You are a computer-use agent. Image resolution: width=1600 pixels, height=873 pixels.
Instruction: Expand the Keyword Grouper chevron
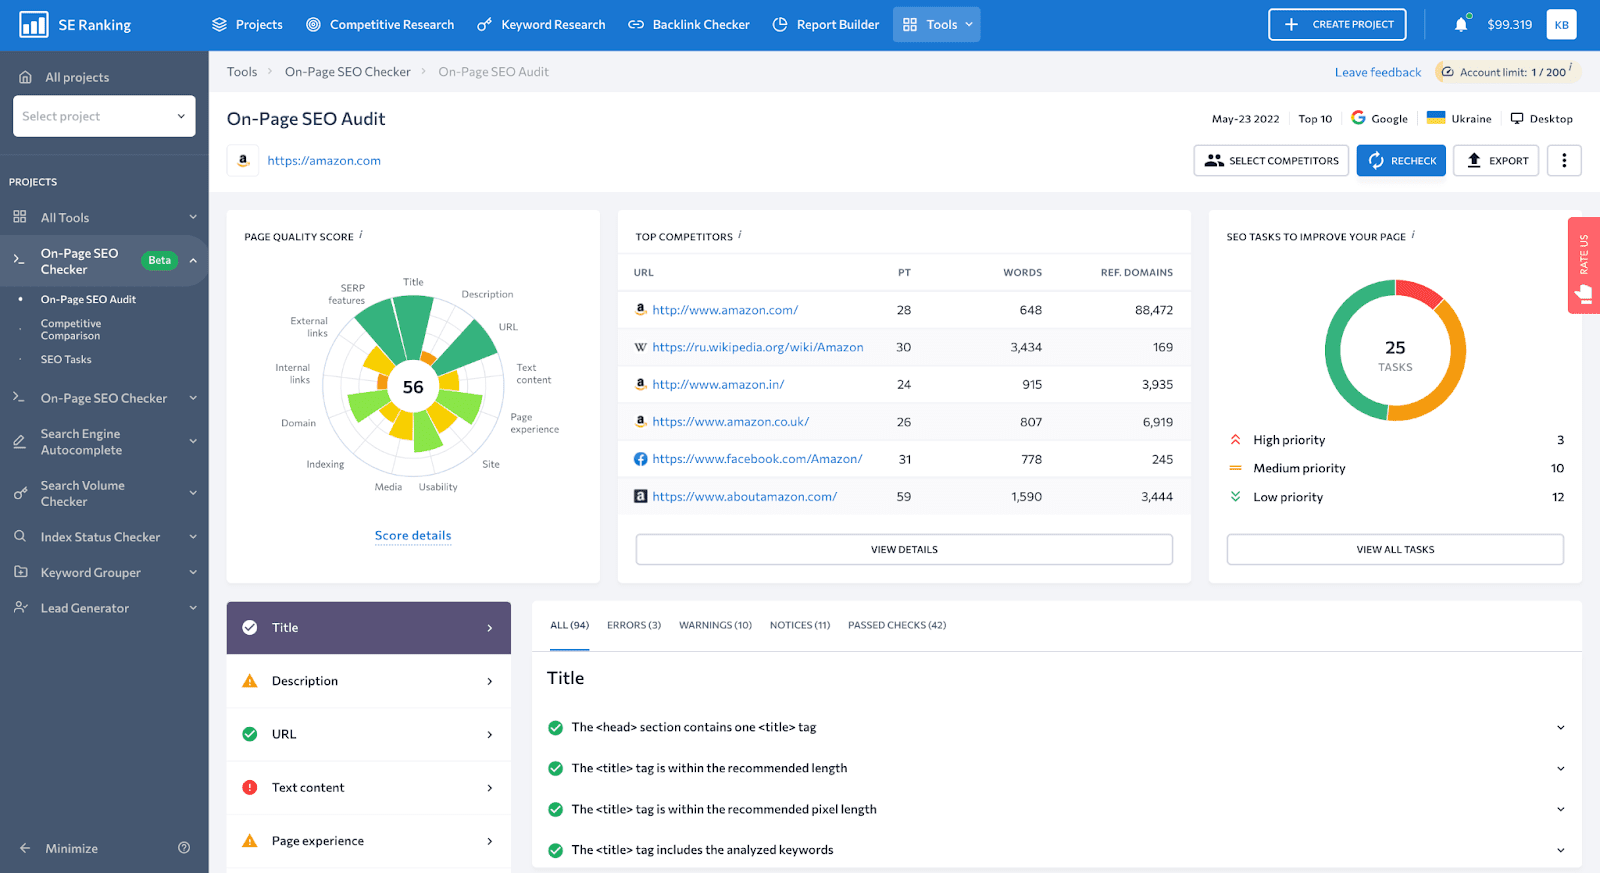(193, 572)
